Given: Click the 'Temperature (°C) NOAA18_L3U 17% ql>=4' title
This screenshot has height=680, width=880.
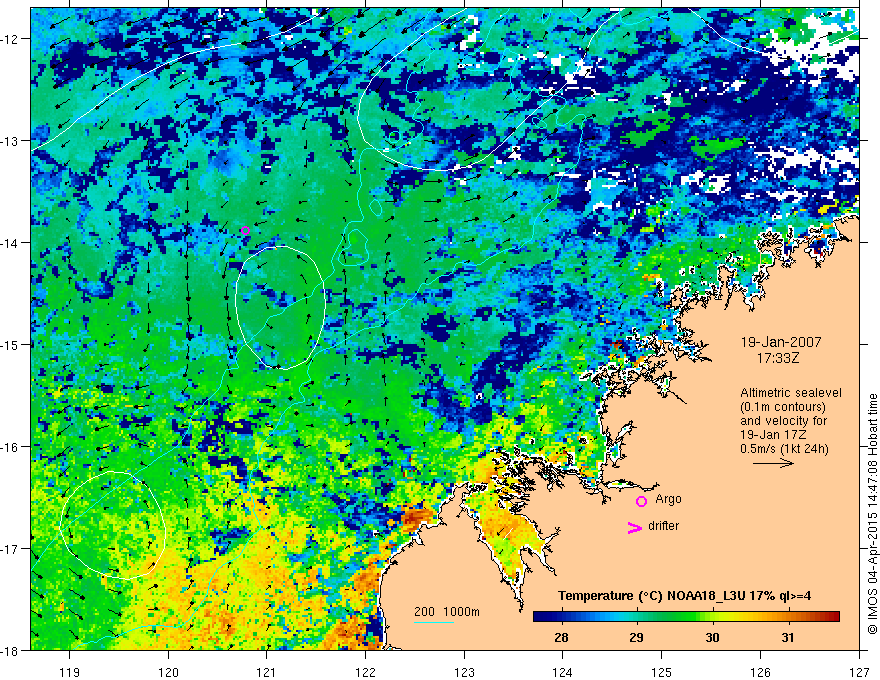Looking at the screenshot, I should pos(684,596).
